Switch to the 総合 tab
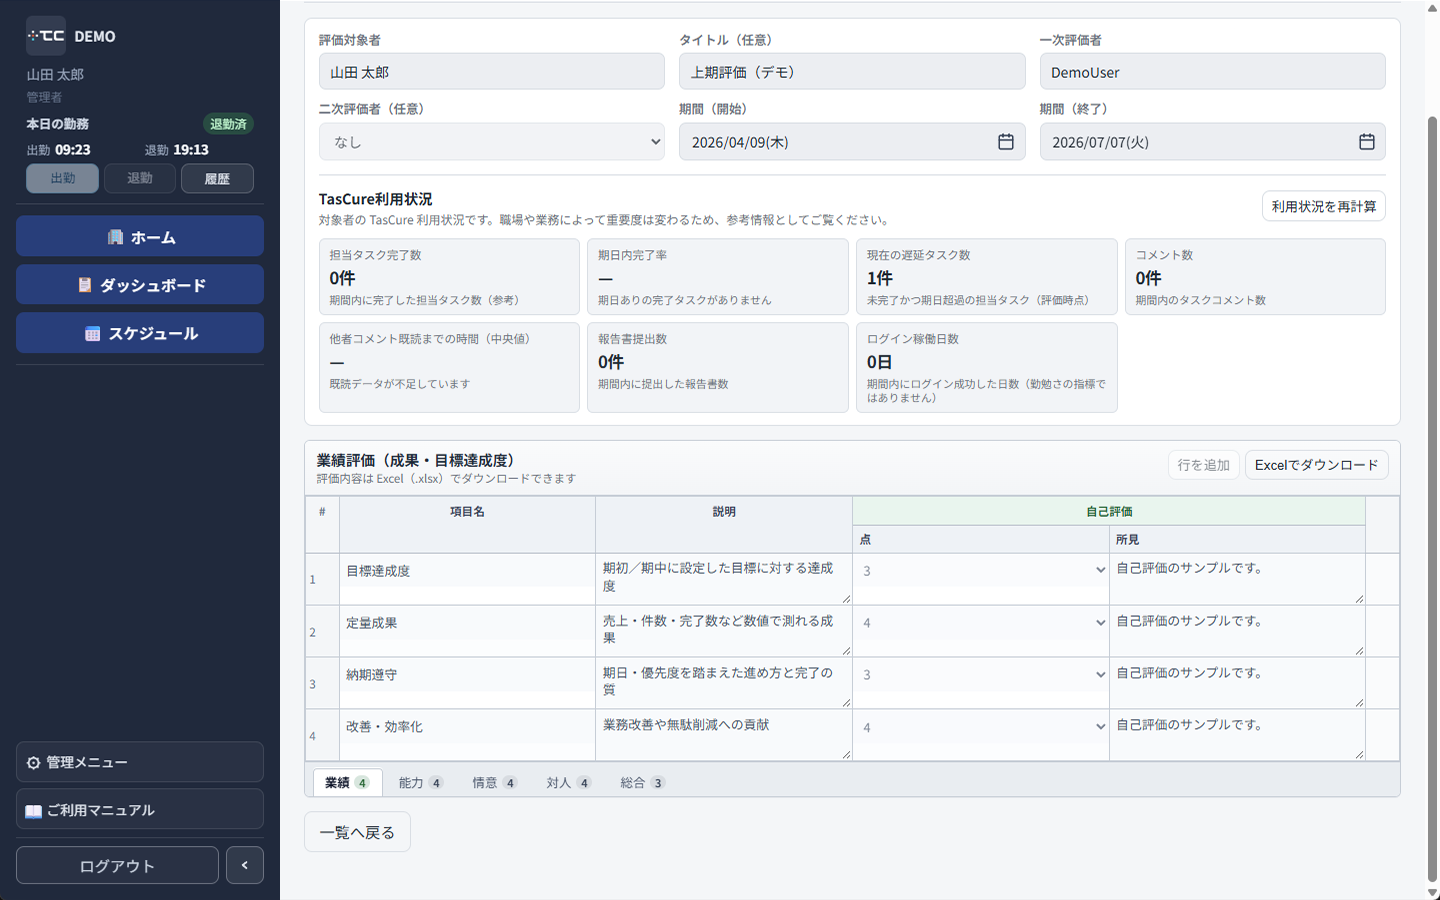 pos(642,783)
